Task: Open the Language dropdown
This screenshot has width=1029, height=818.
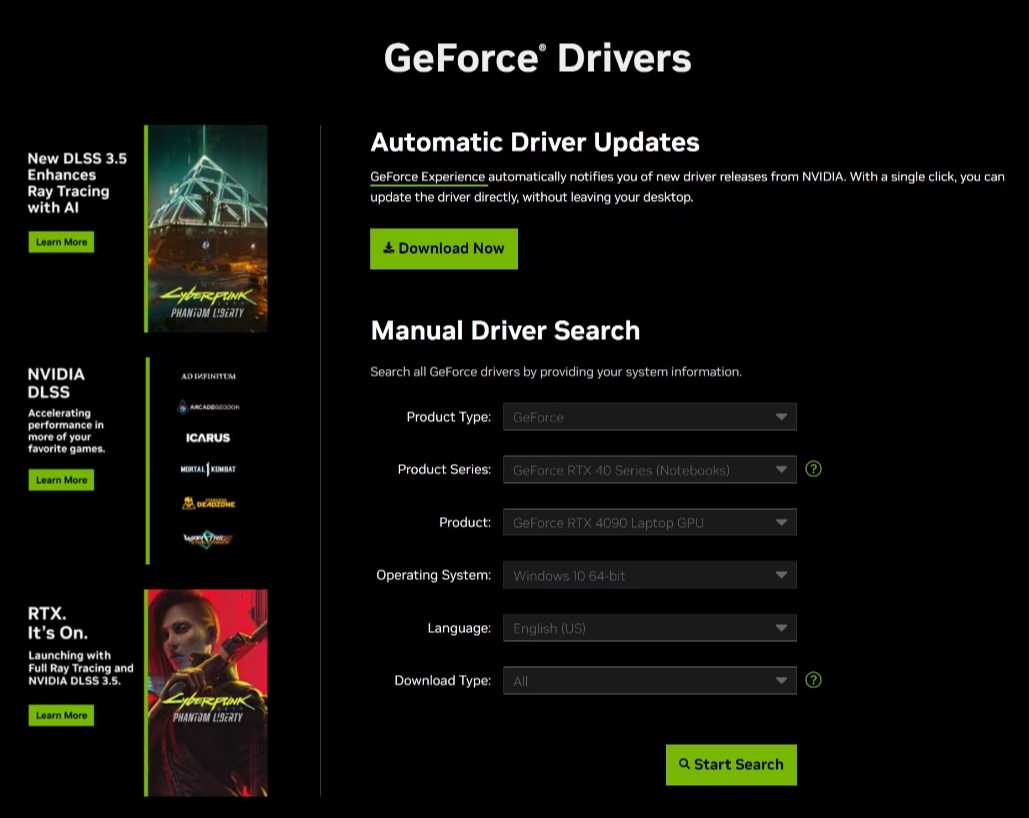Action: [649, 628]
